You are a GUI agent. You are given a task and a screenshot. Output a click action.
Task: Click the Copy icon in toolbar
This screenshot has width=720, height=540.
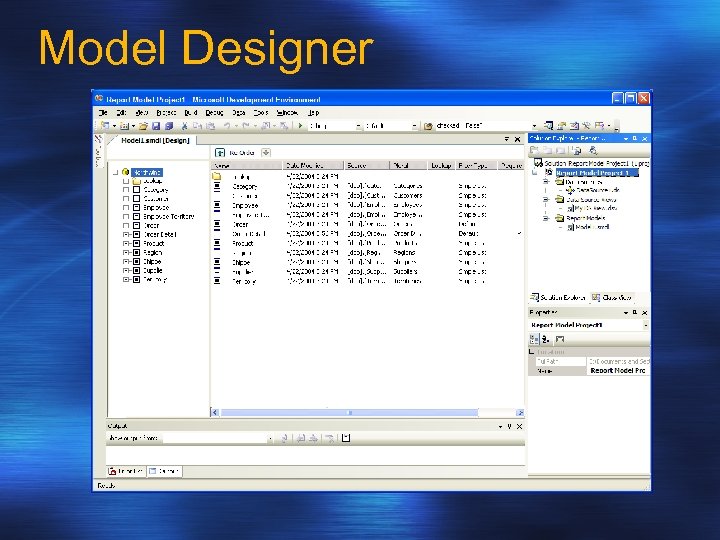(x=197, y=125)
